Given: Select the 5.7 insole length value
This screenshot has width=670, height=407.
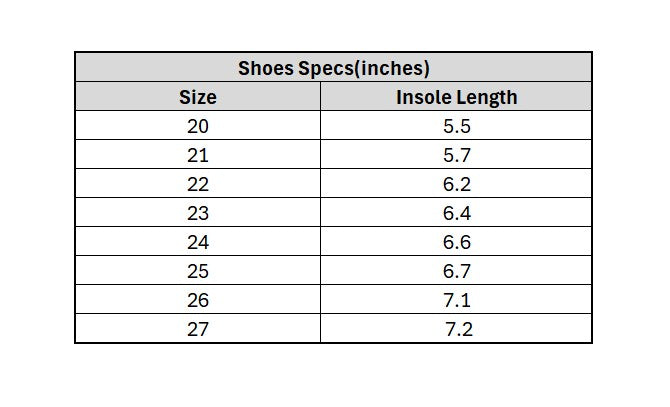Looking at the screenshot, I should (457, 155).
